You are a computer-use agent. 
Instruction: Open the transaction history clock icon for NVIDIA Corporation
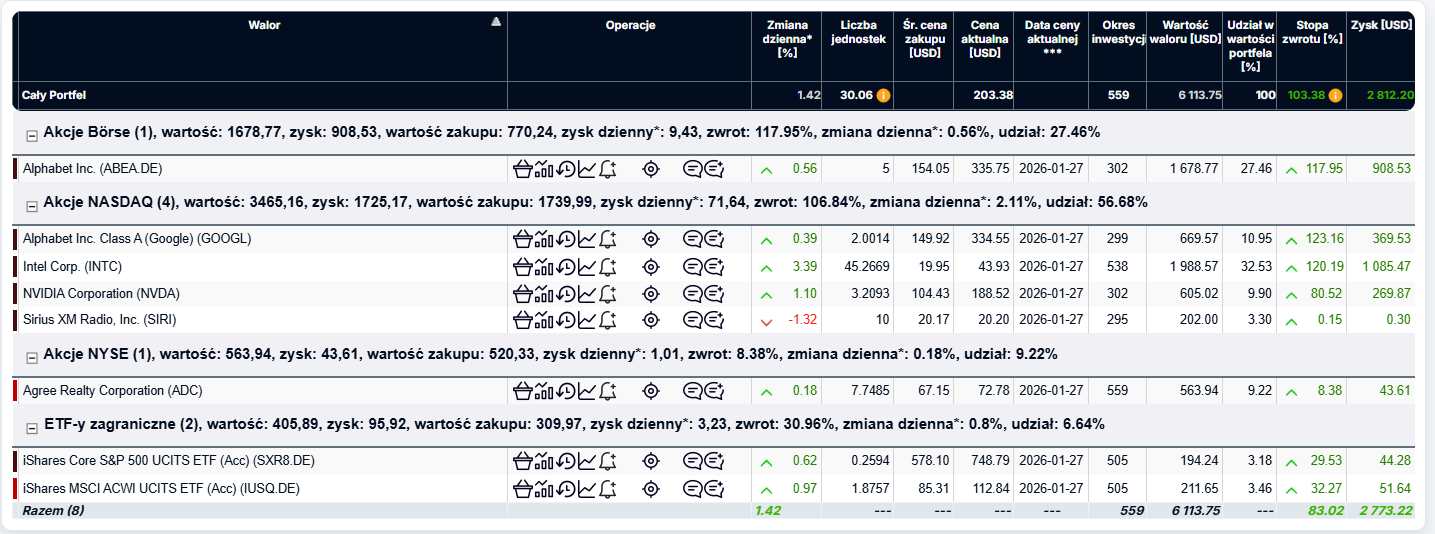(565, 294)
